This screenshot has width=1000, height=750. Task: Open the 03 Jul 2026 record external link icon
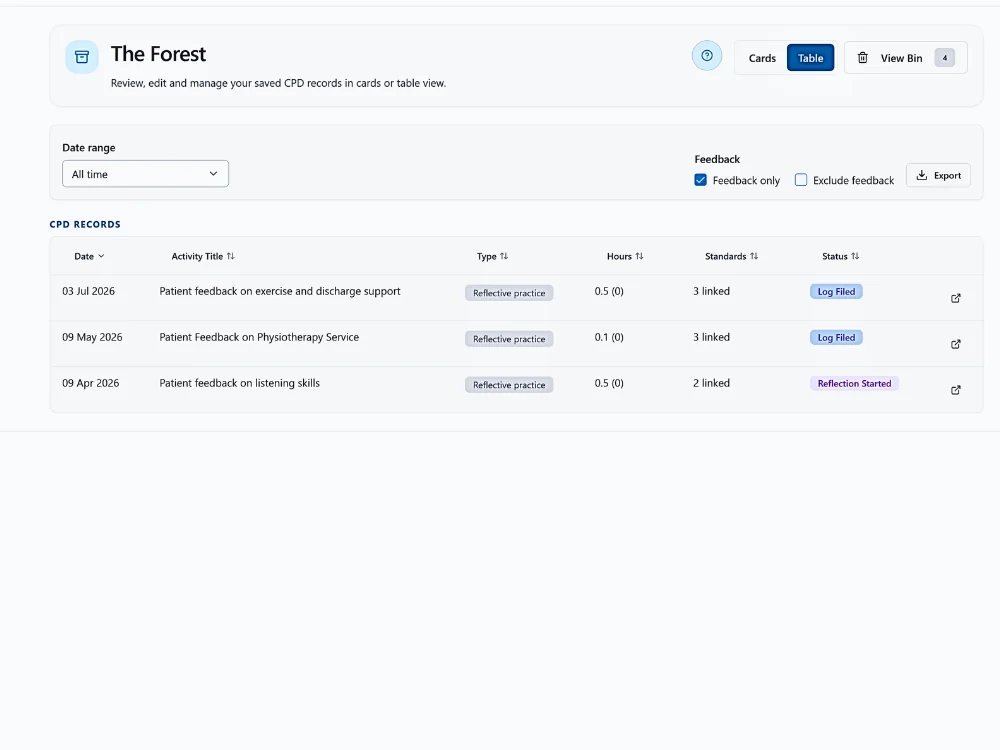click(x=955, y=298)
